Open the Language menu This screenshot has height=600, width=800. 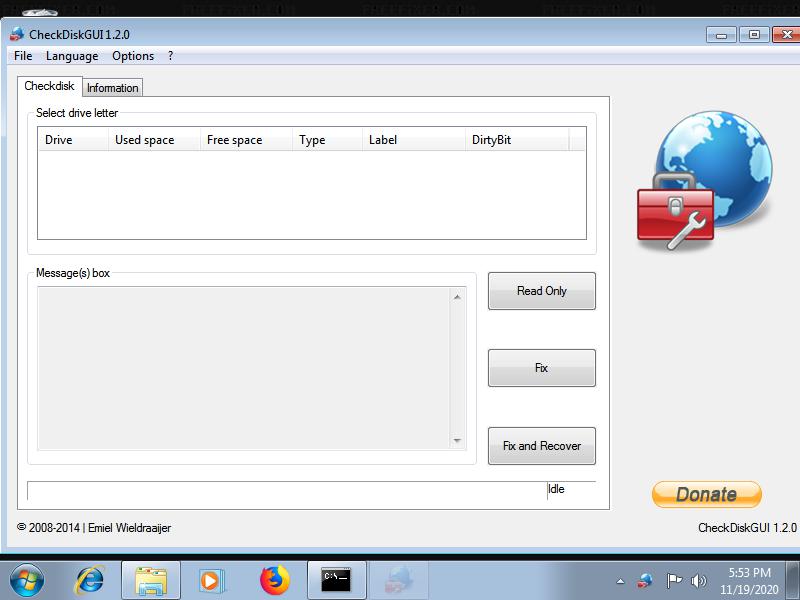click(72, 56)
